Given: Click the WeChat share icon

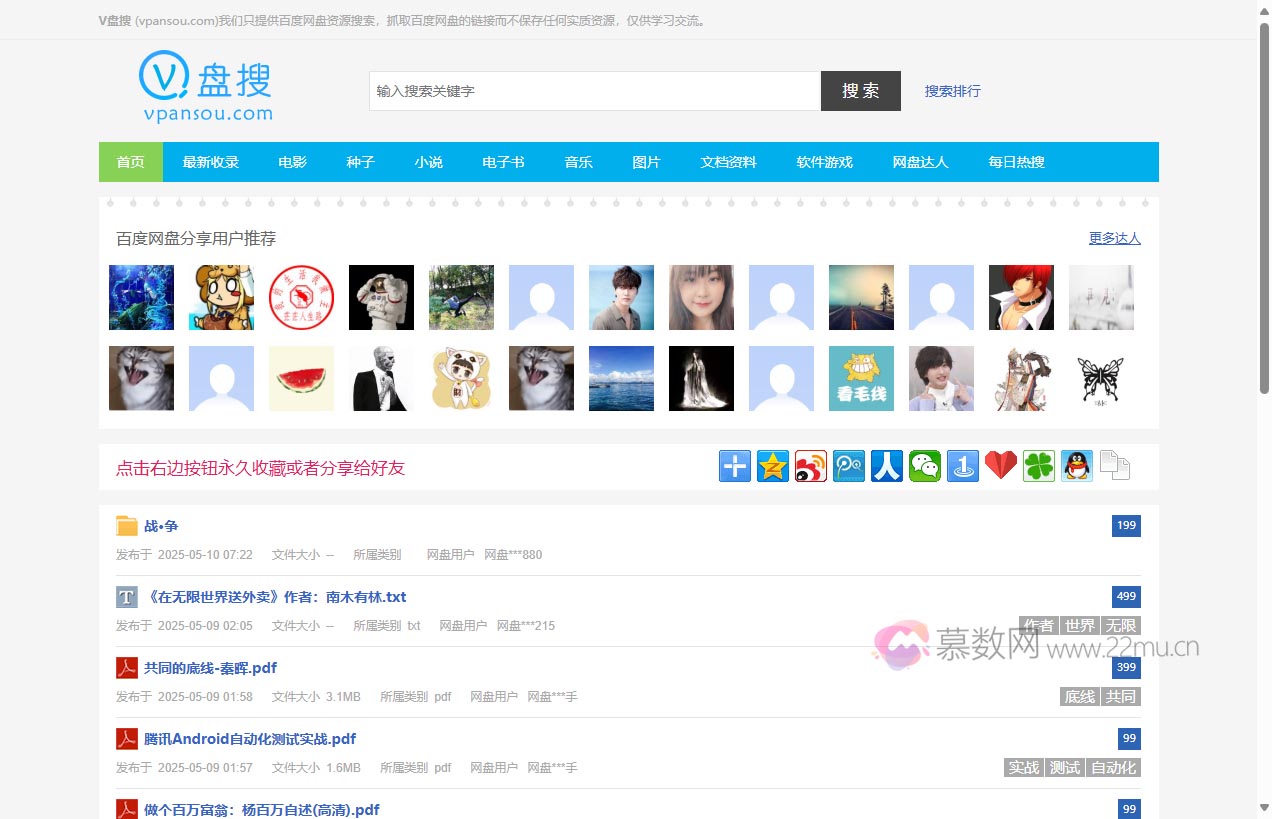Looking at the screenshot, I should (925, 466).
